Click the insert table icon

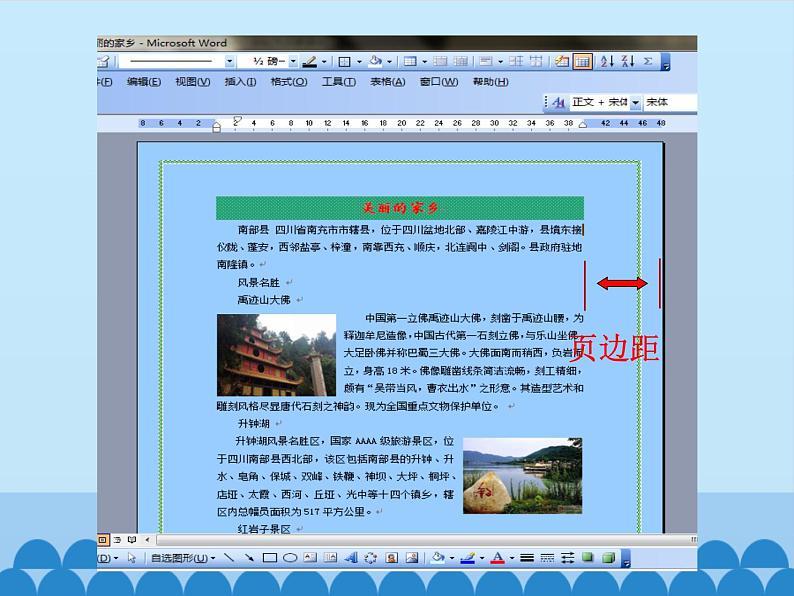[410, 62]
